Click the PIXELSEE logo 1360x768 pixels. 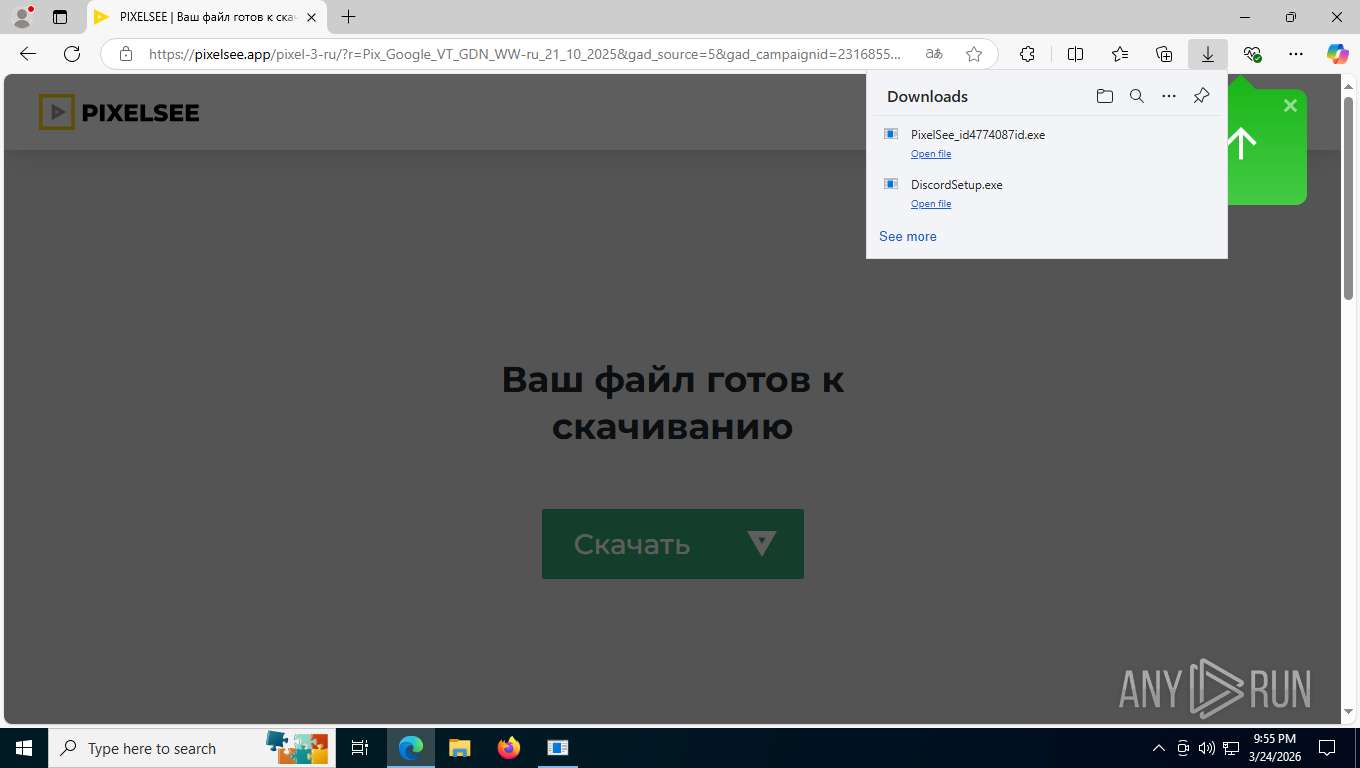point(119,112)
